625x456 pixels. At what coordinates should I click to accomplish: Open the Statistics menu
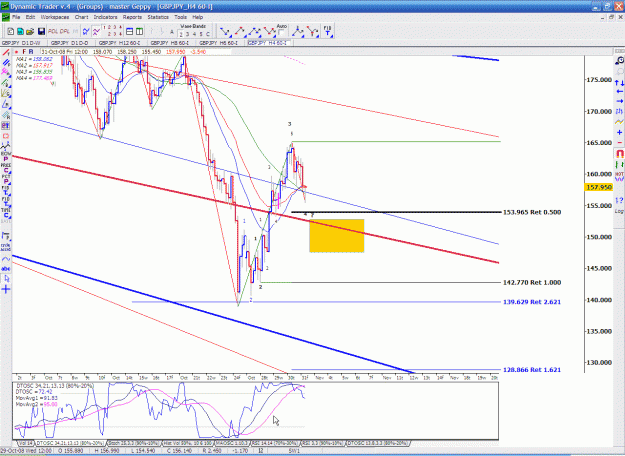pos(158,17)
